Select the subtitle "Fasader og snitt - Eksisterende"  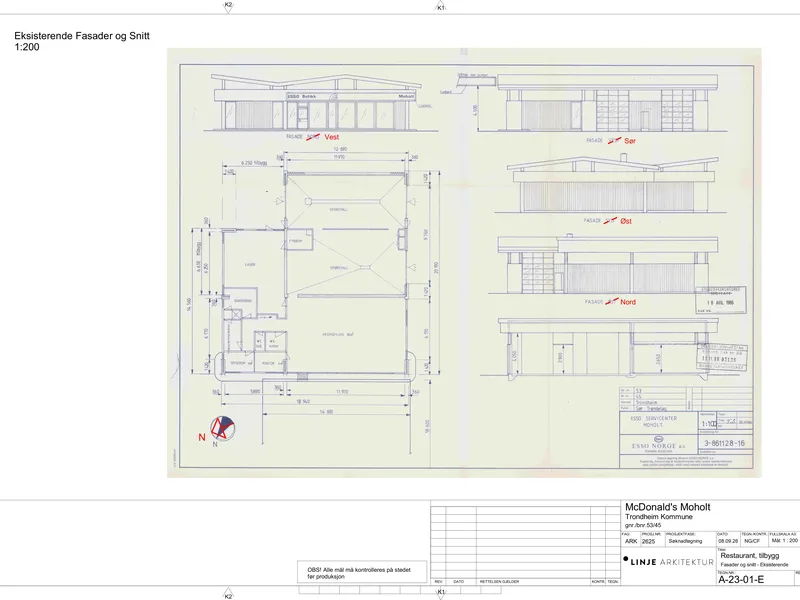[x=755, y=565]
